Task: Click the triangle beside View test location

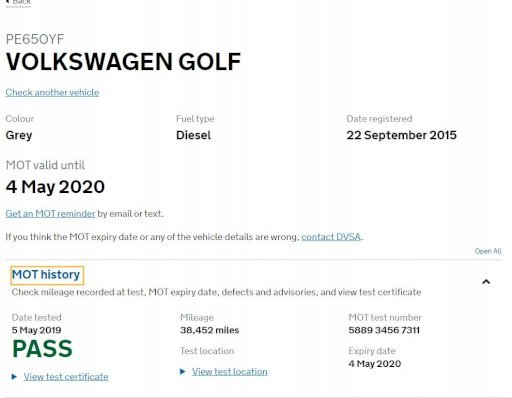Action: (182, 371)
